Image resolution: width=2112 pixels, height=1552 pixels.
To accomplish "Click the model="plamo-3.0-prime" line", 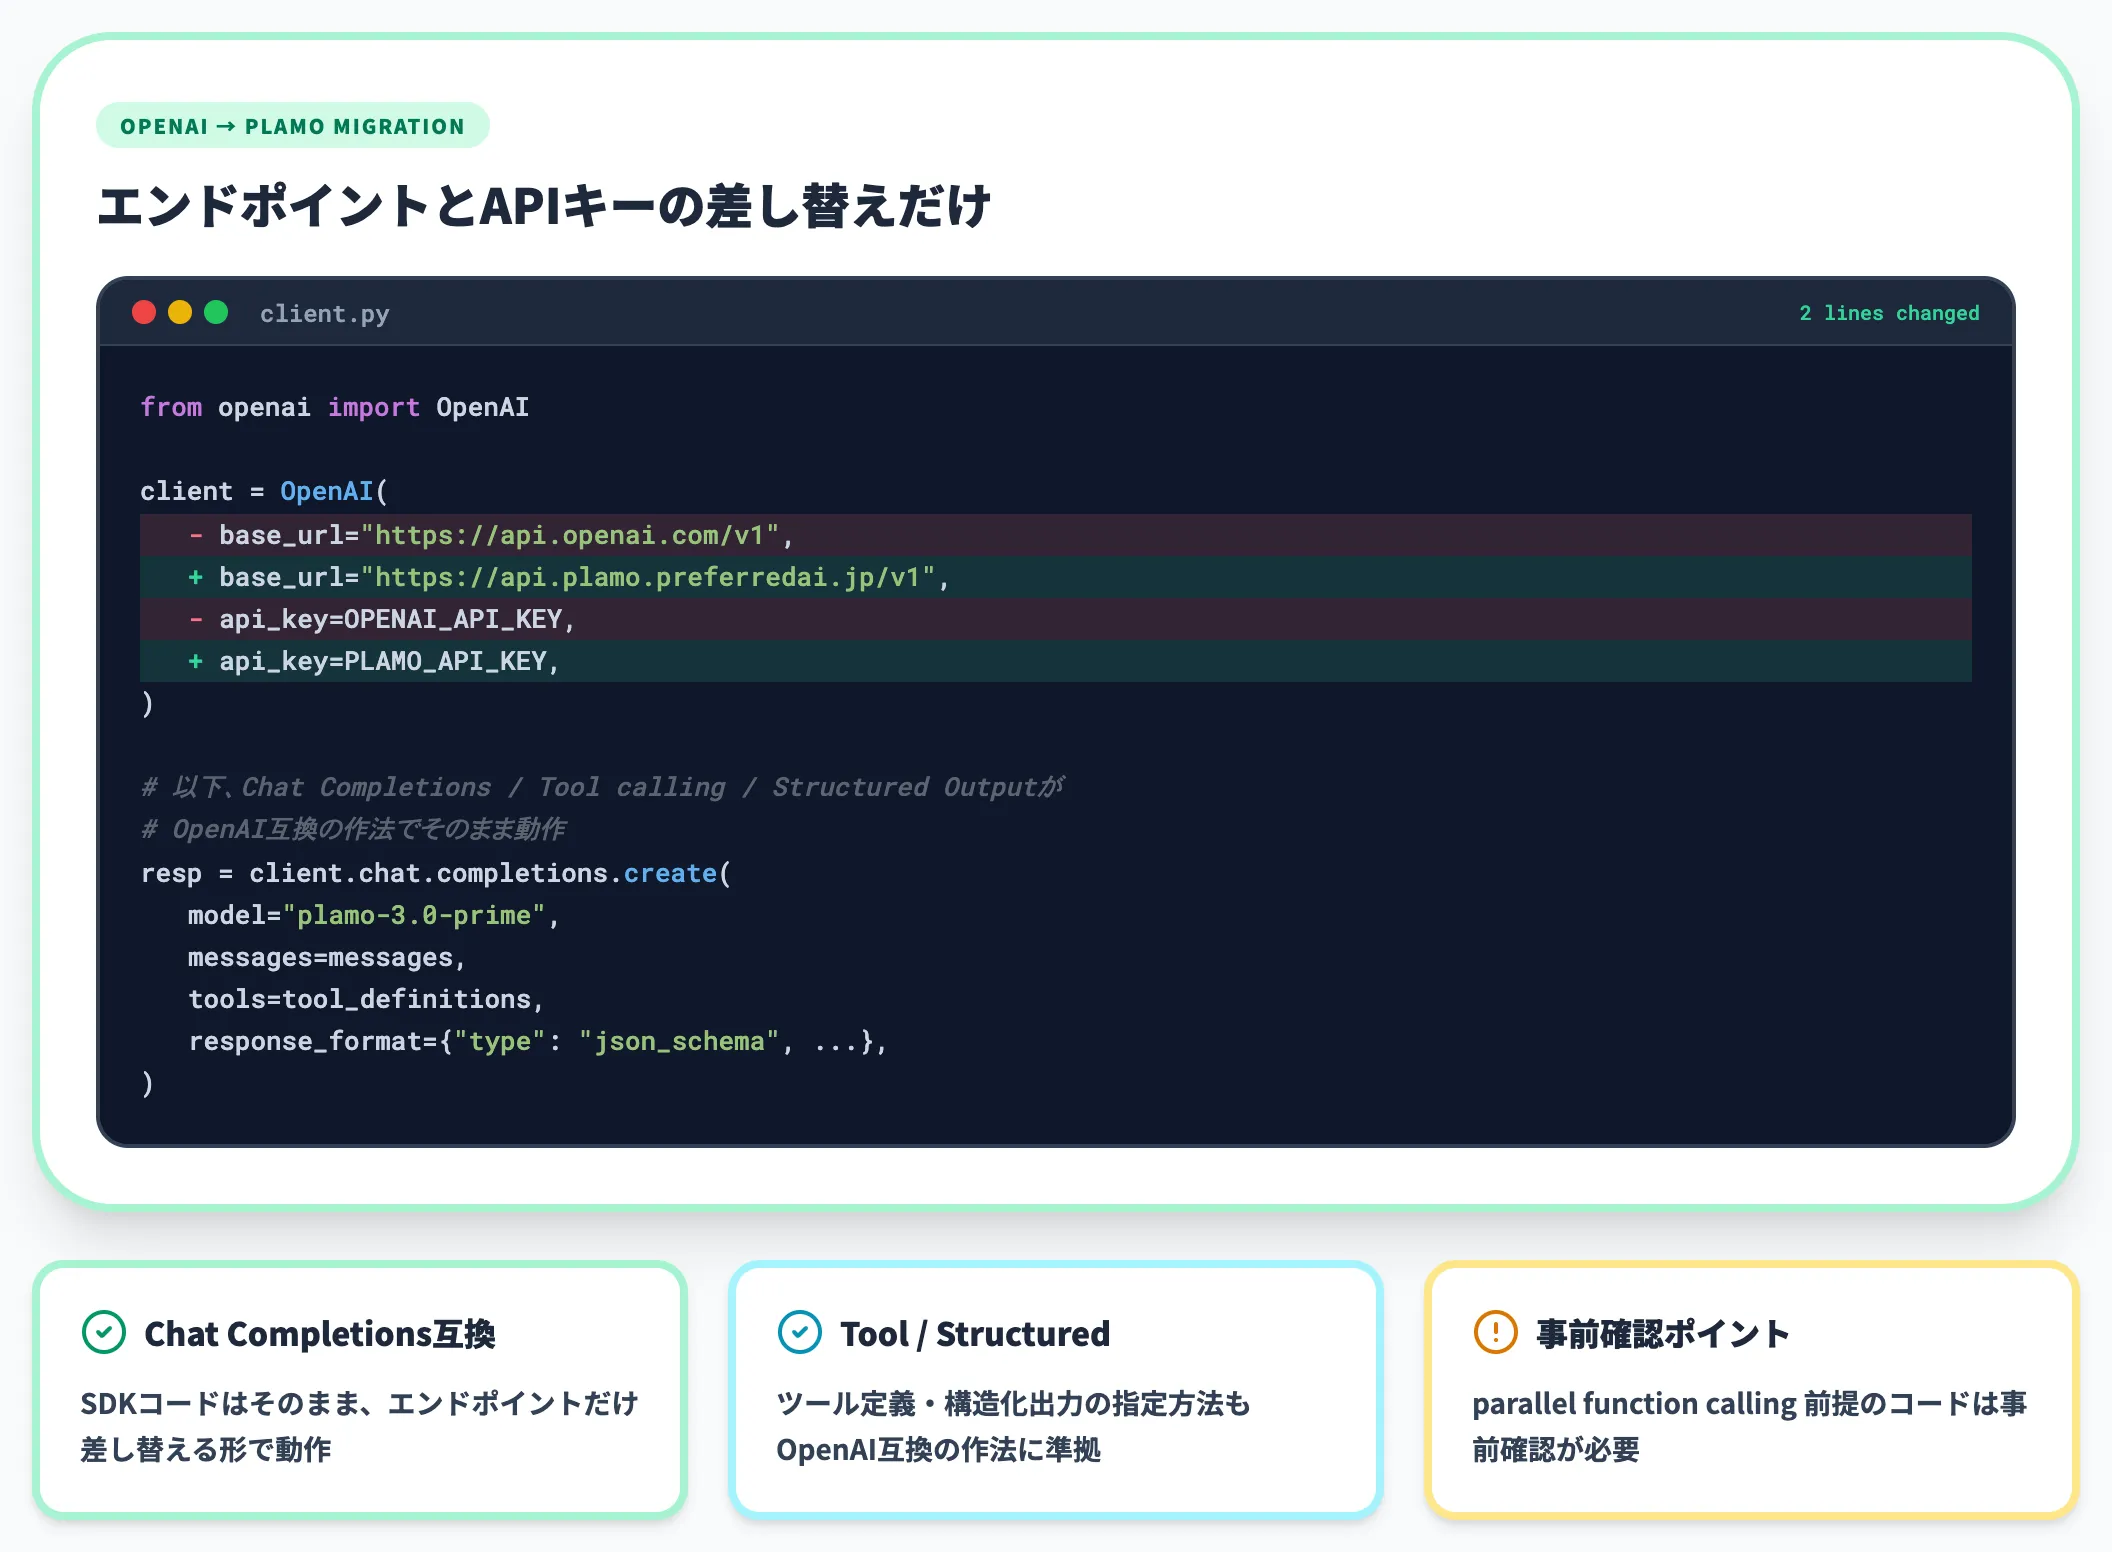I will click(374, 915).
